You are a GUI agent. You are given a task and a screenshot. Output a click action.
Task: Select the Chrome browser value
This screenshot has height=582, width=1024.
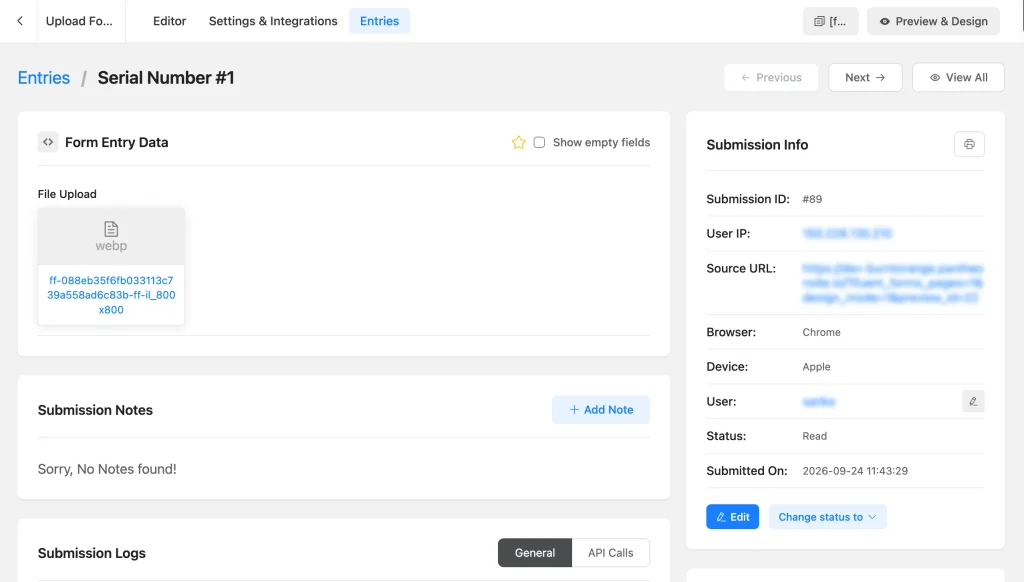point(822,332)
